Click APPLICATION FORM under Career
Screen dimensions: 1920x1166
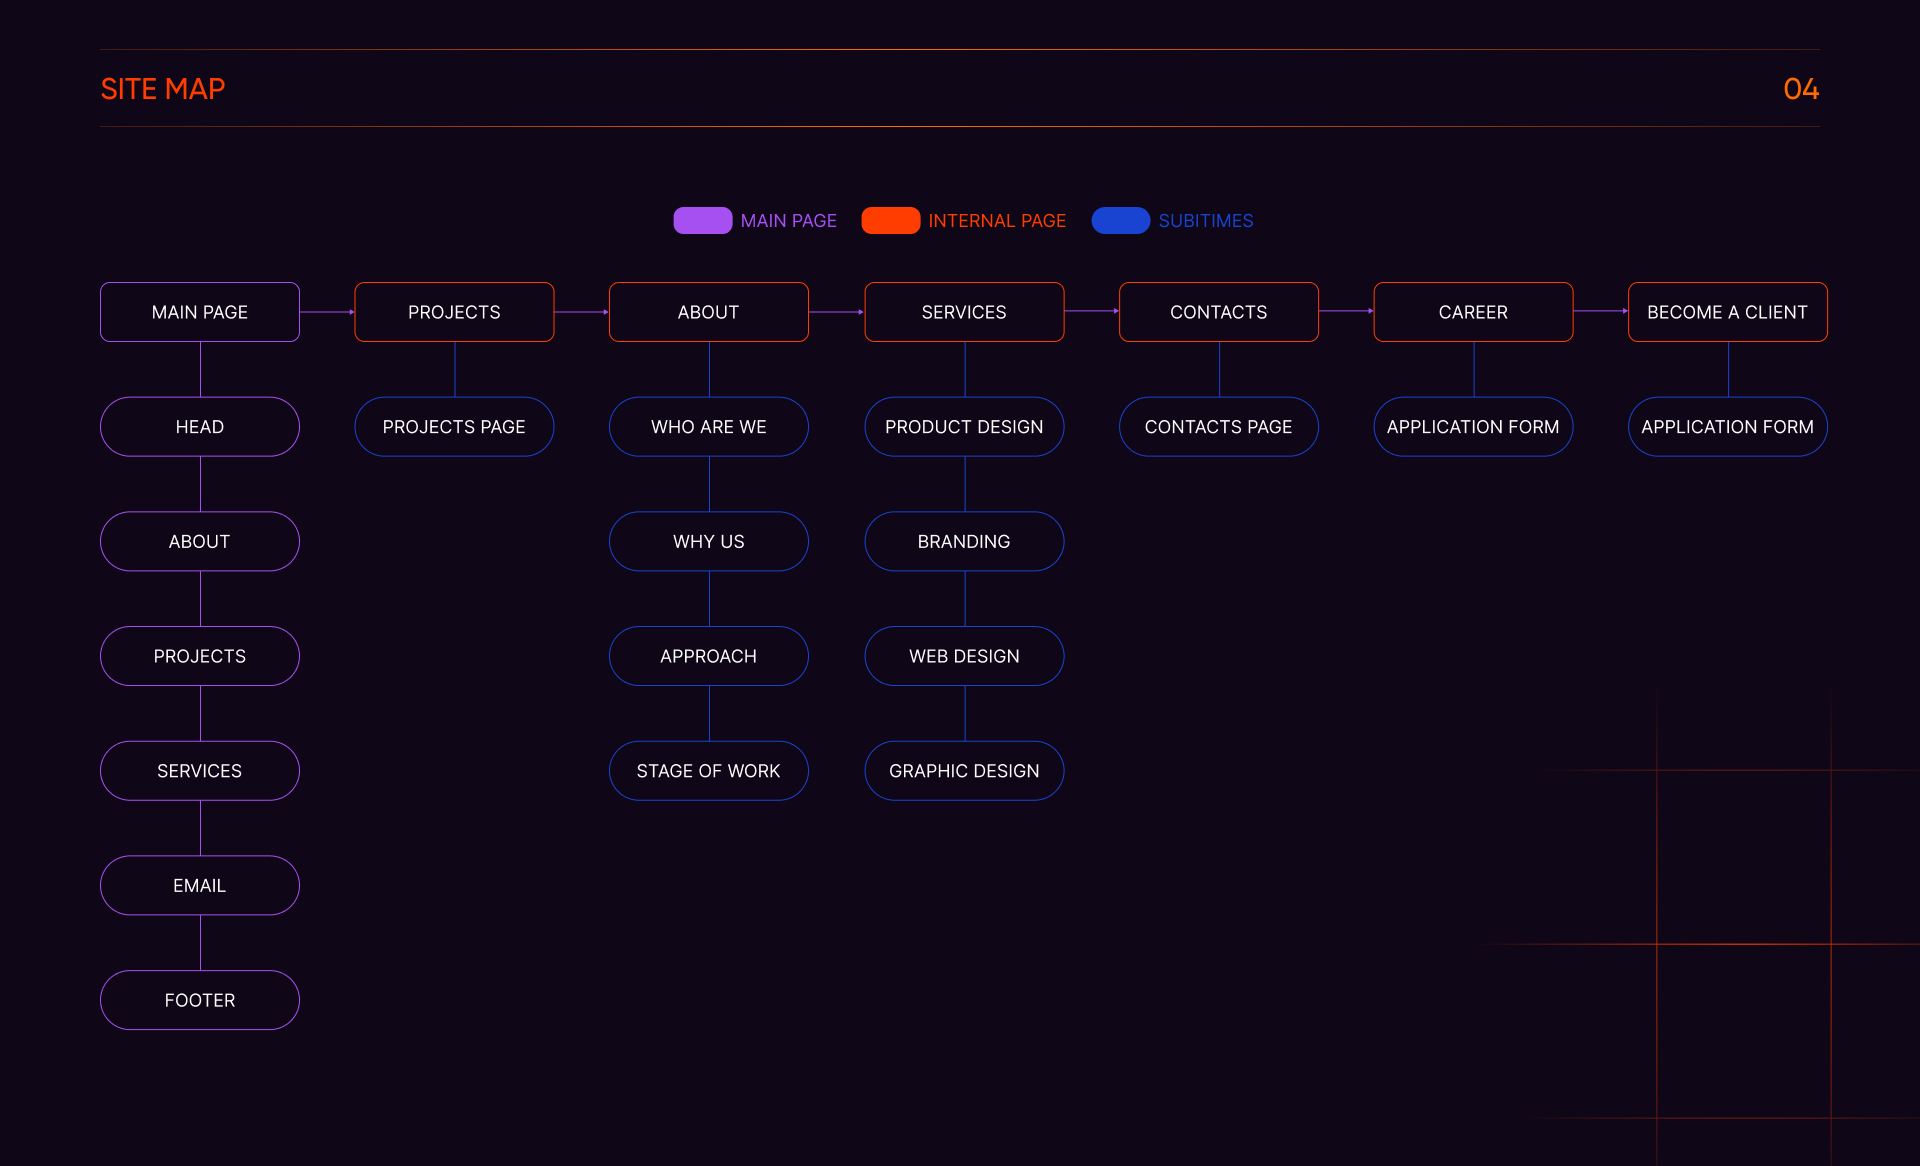point(1473,427)
